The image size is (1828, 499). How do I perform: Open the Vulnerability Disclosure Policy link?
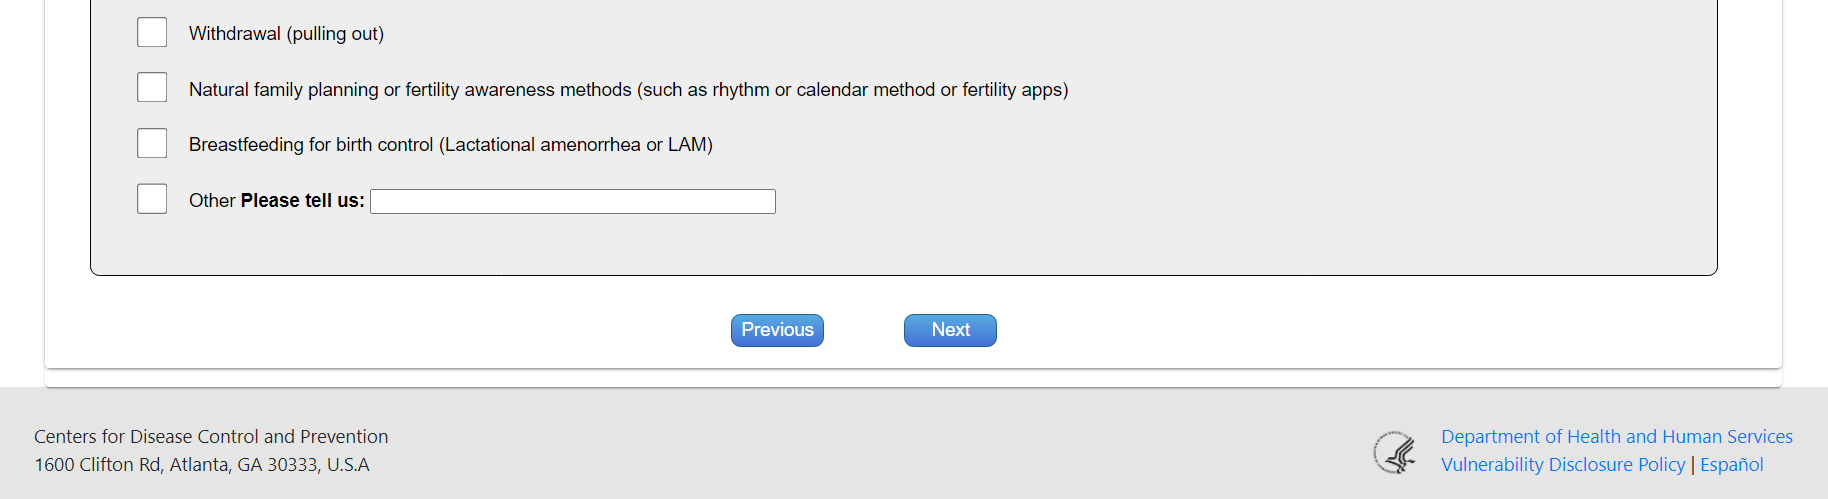[1562, 465]
